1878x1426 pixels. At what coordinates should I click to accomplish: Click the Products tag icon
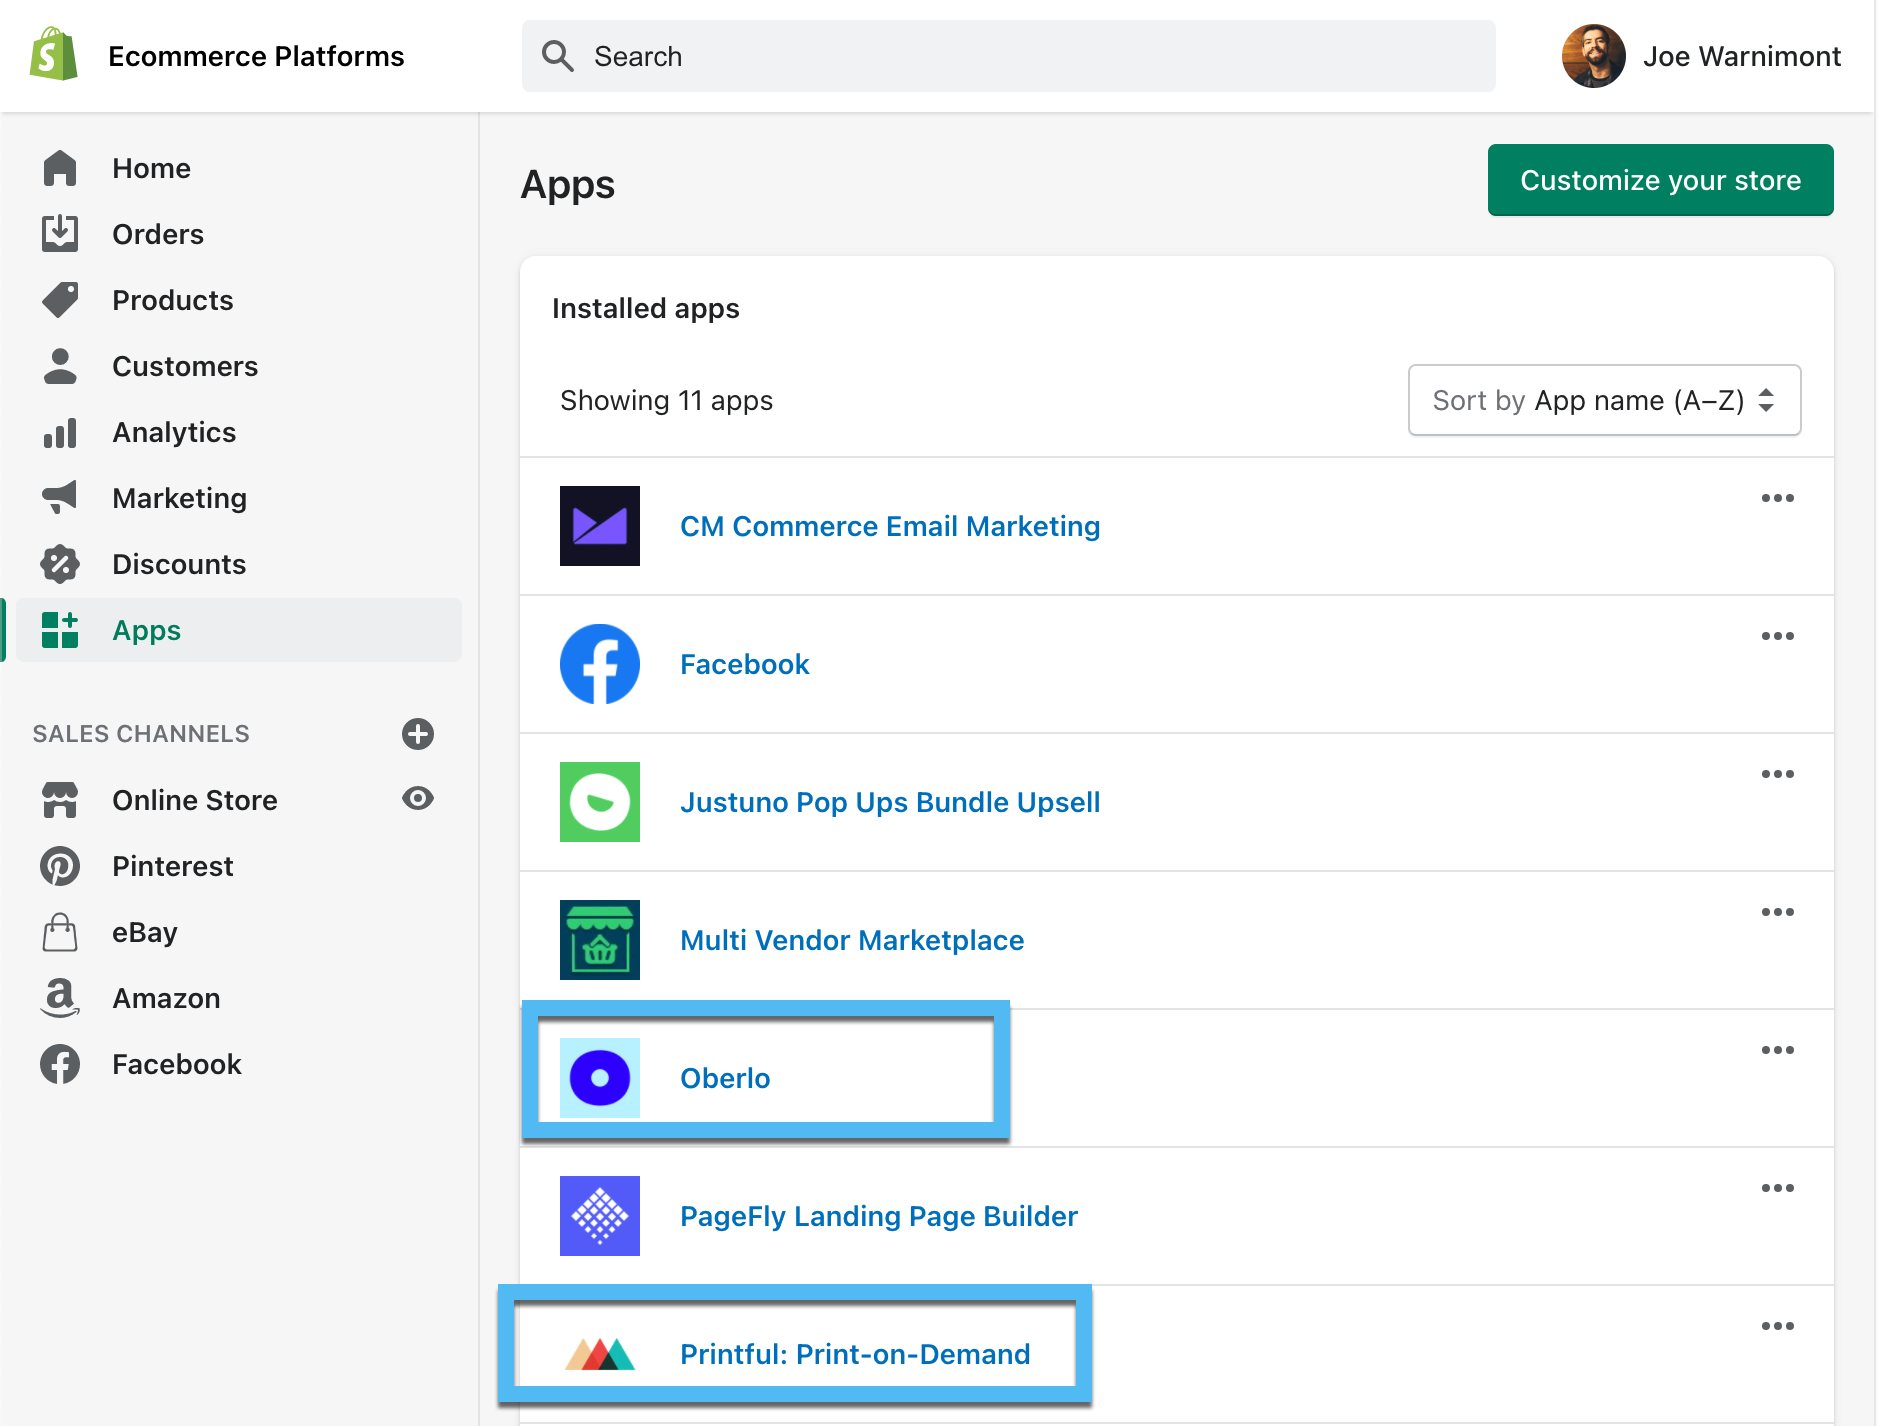click(60, 299)
